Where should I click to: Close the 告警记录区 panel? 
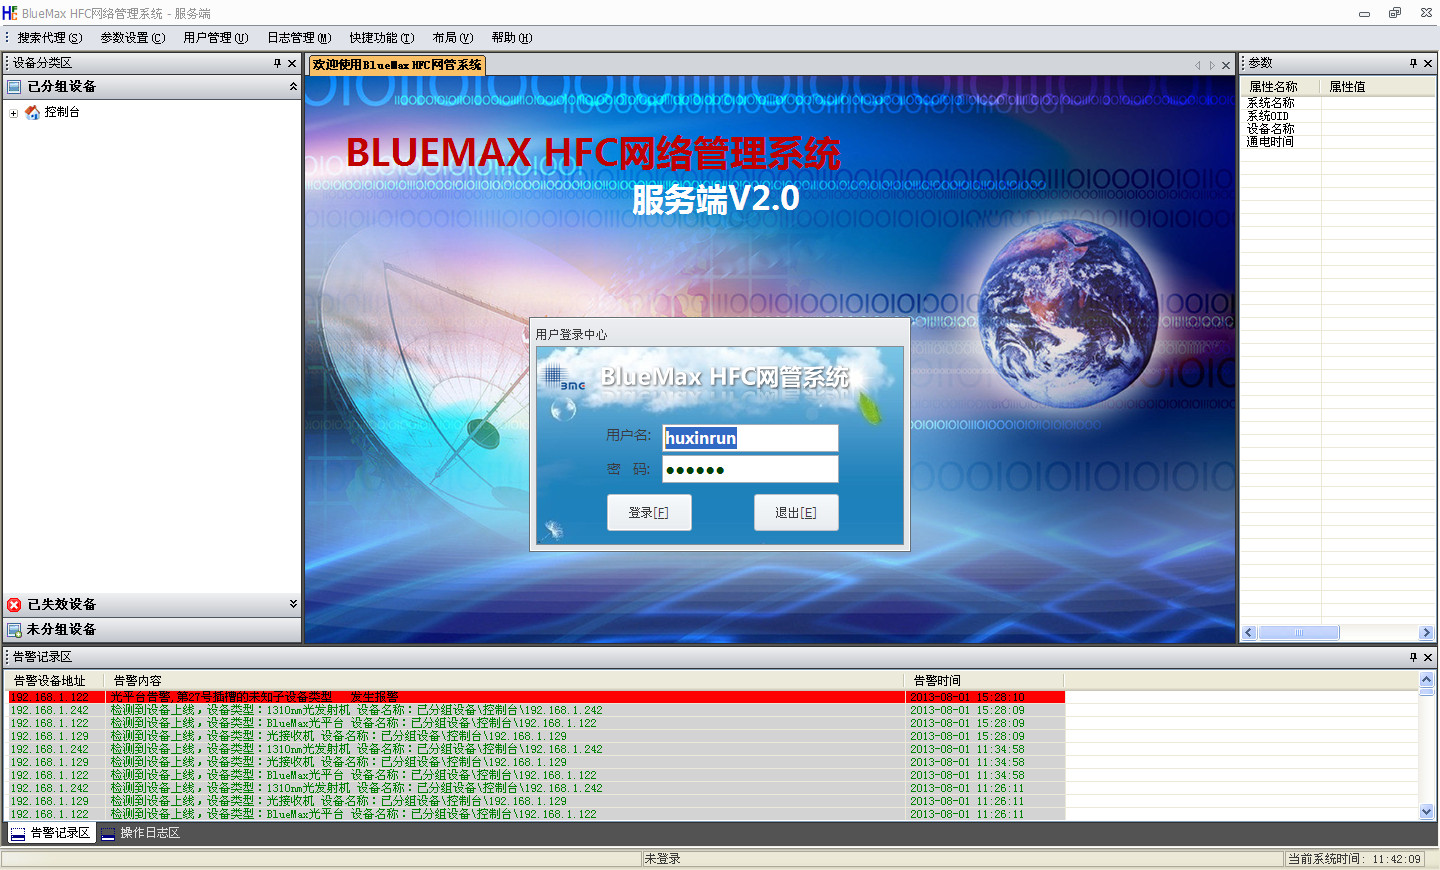coord(1428,657)
